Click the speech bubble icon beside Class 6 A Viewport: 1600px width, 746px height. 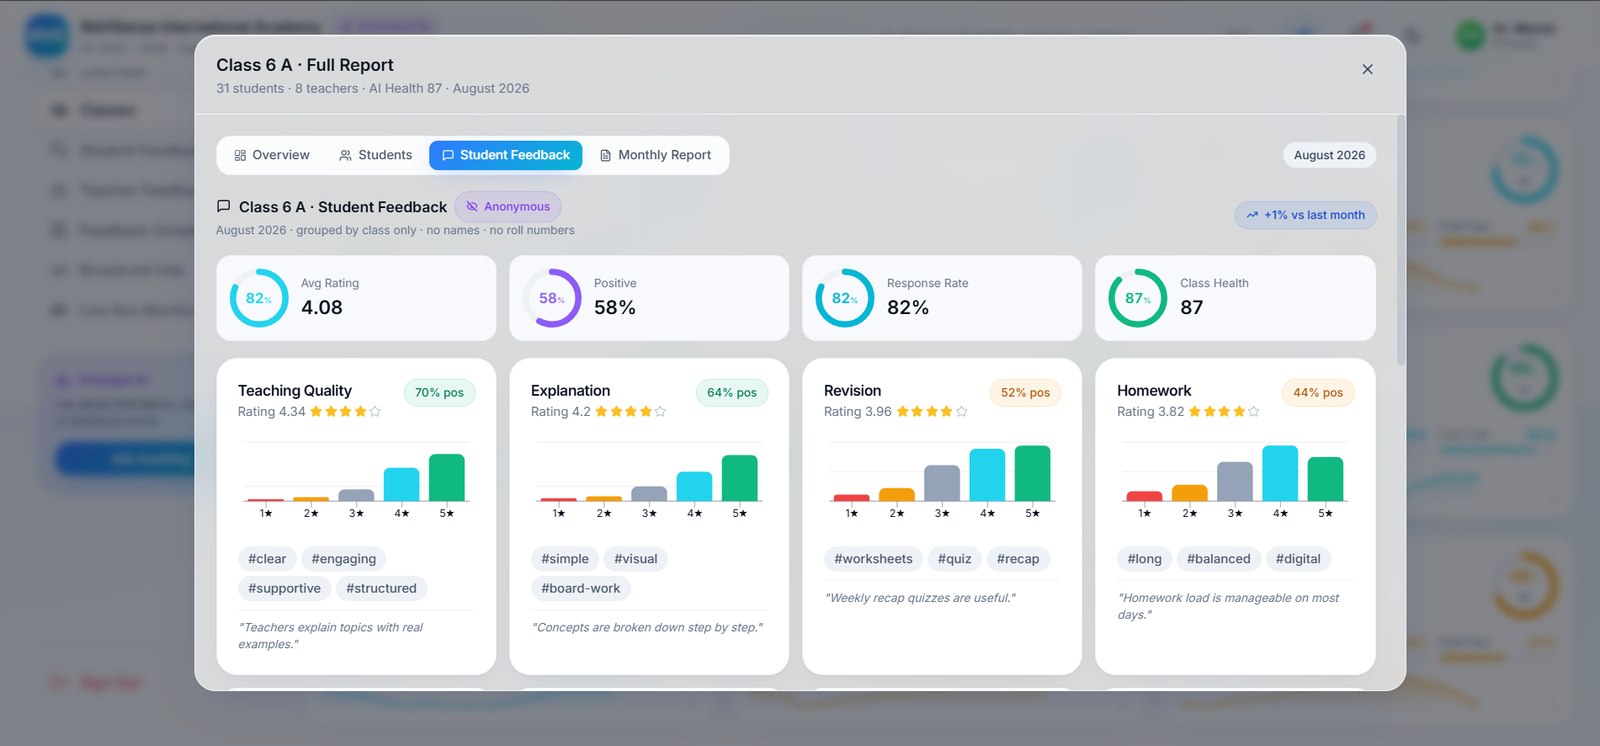coord(224,207)
